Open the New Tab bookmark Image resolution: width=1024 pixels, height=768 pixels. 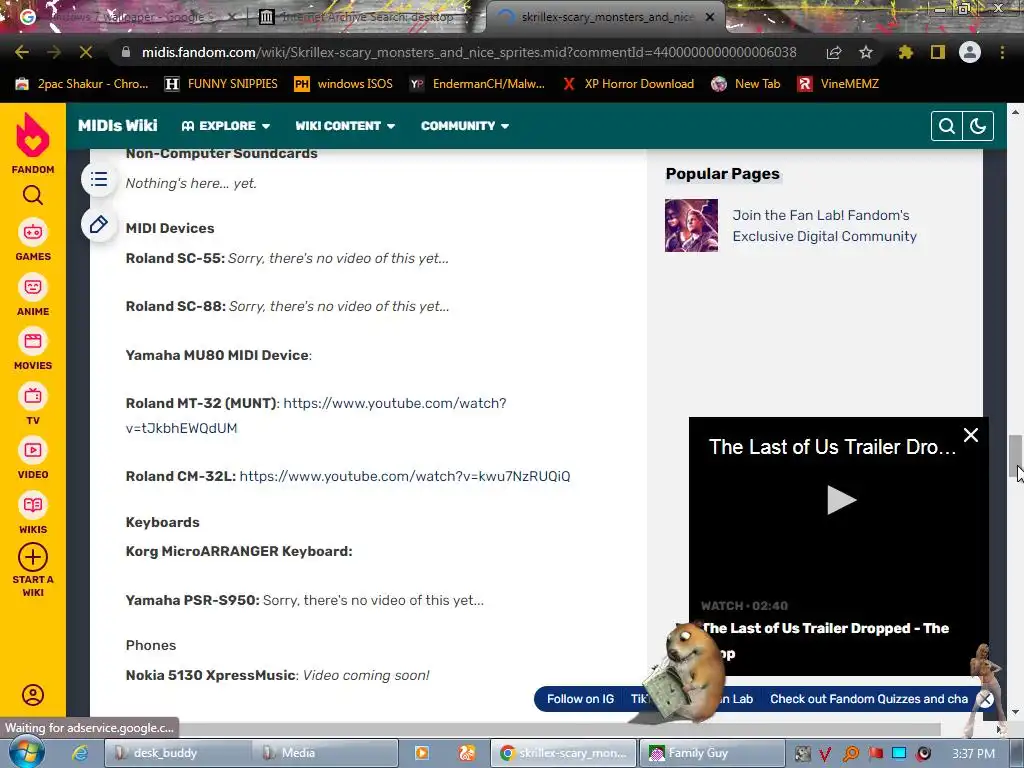point(746,84)
